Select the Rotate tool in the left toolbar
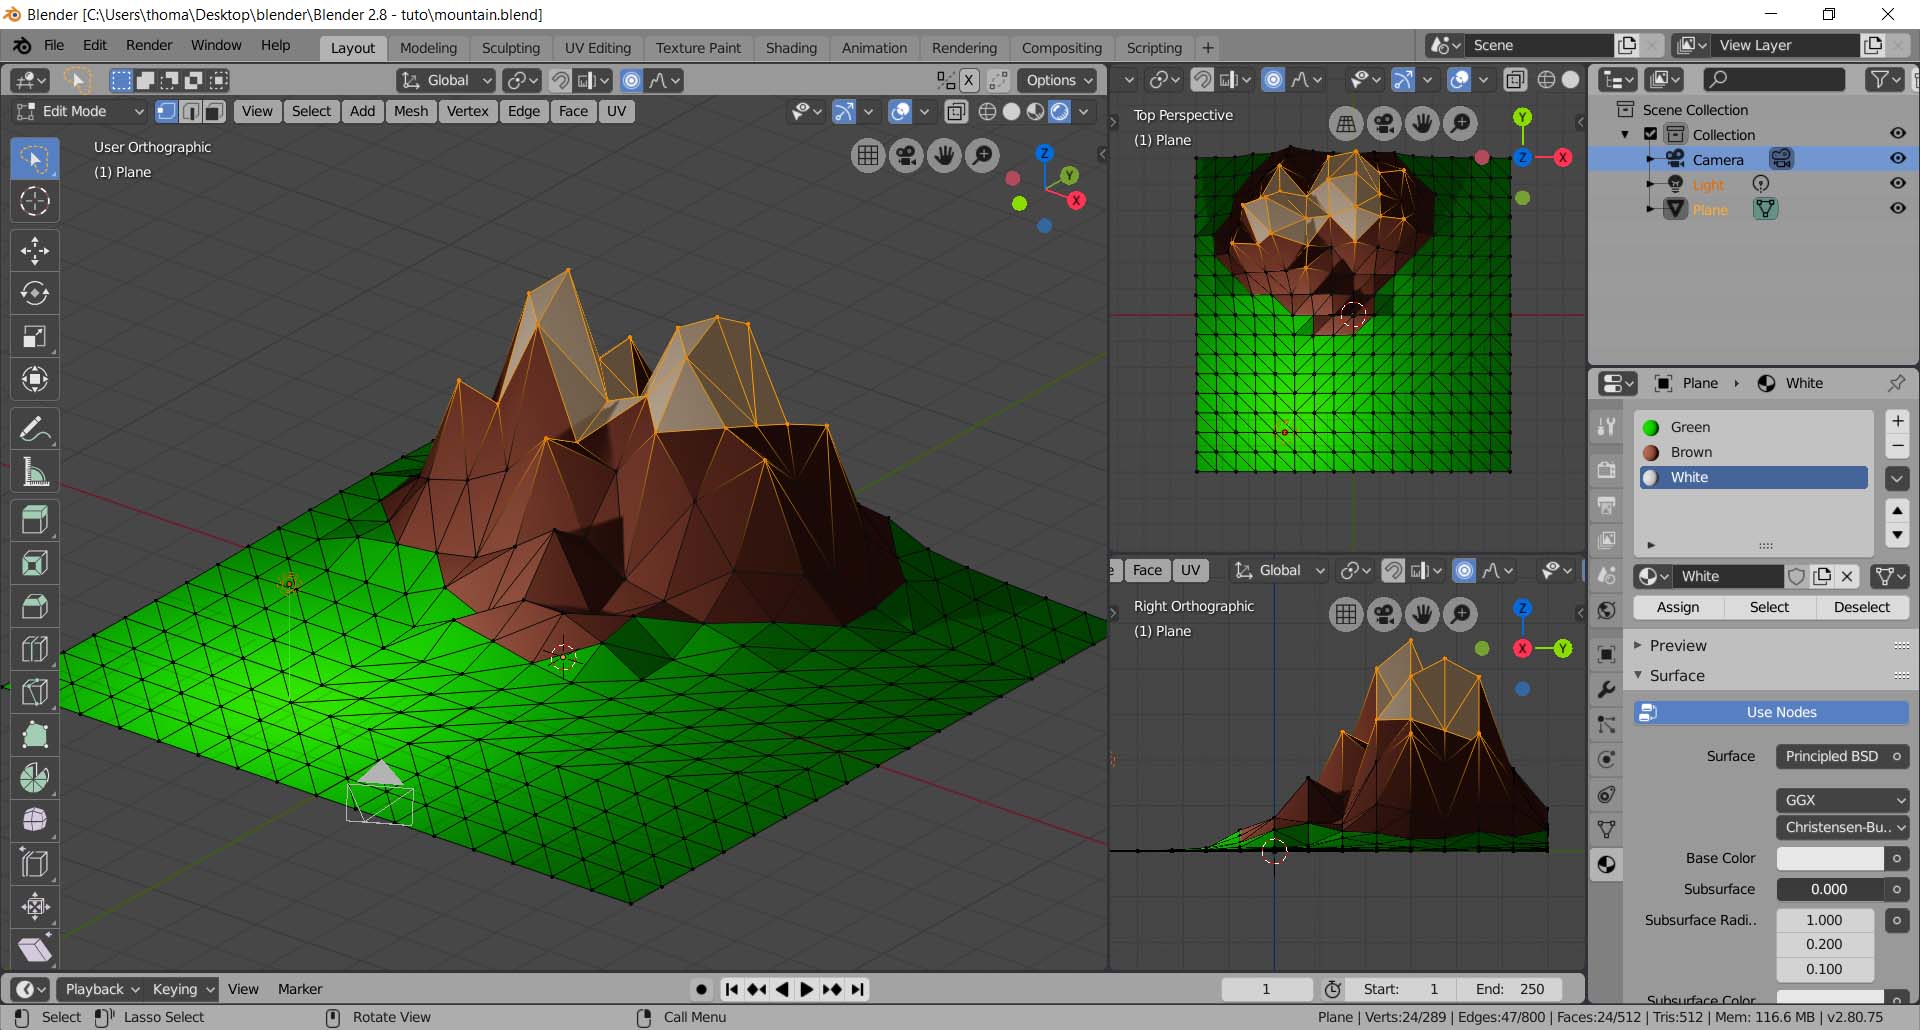This screenshot has height=1030, width=1920. point(35,293)
